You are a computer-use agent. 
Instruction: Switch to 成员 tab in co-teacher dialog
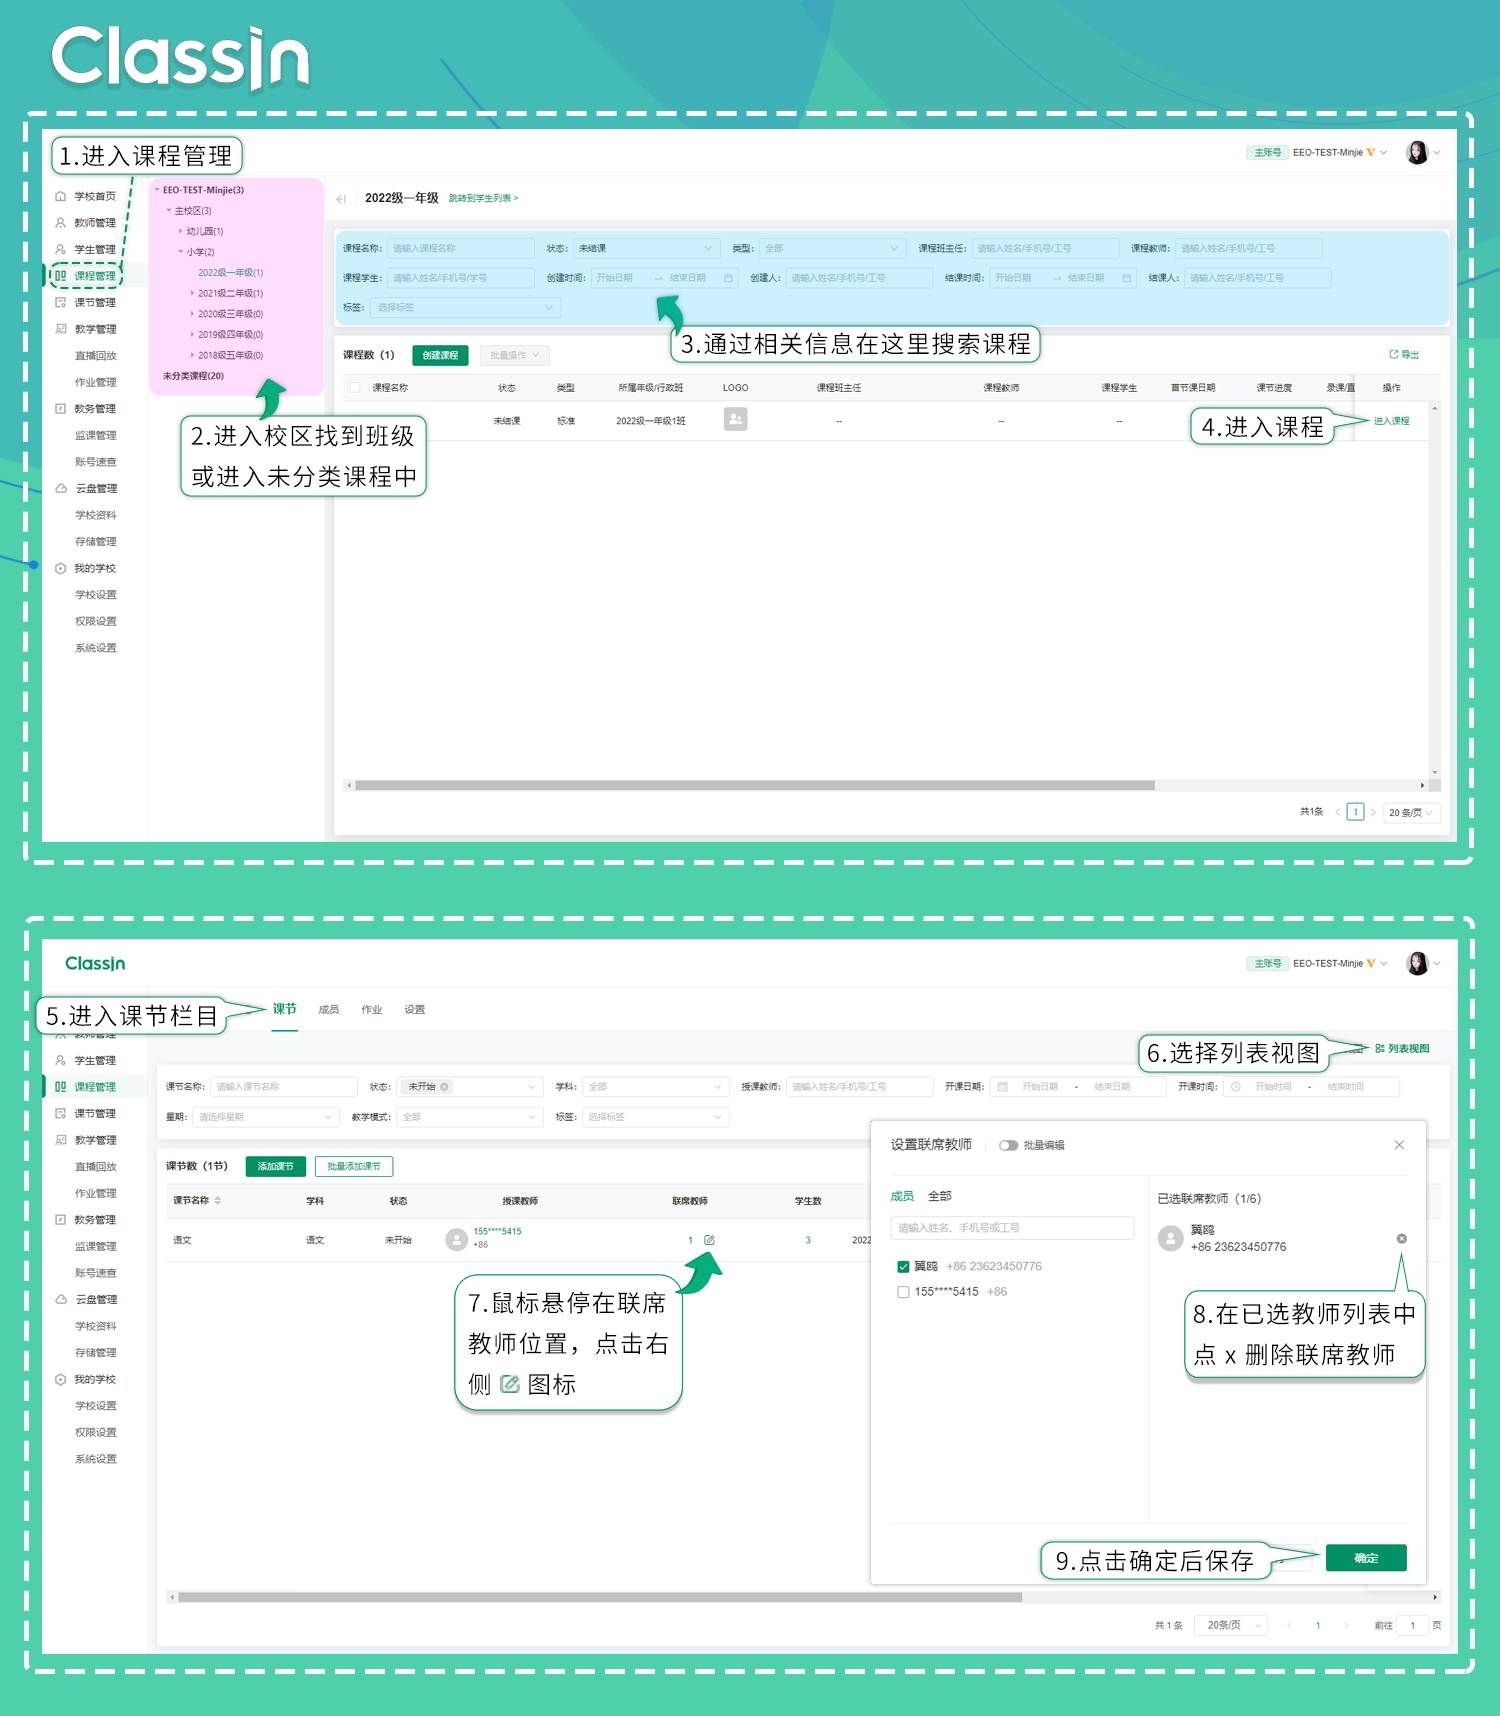[902, 1196]
